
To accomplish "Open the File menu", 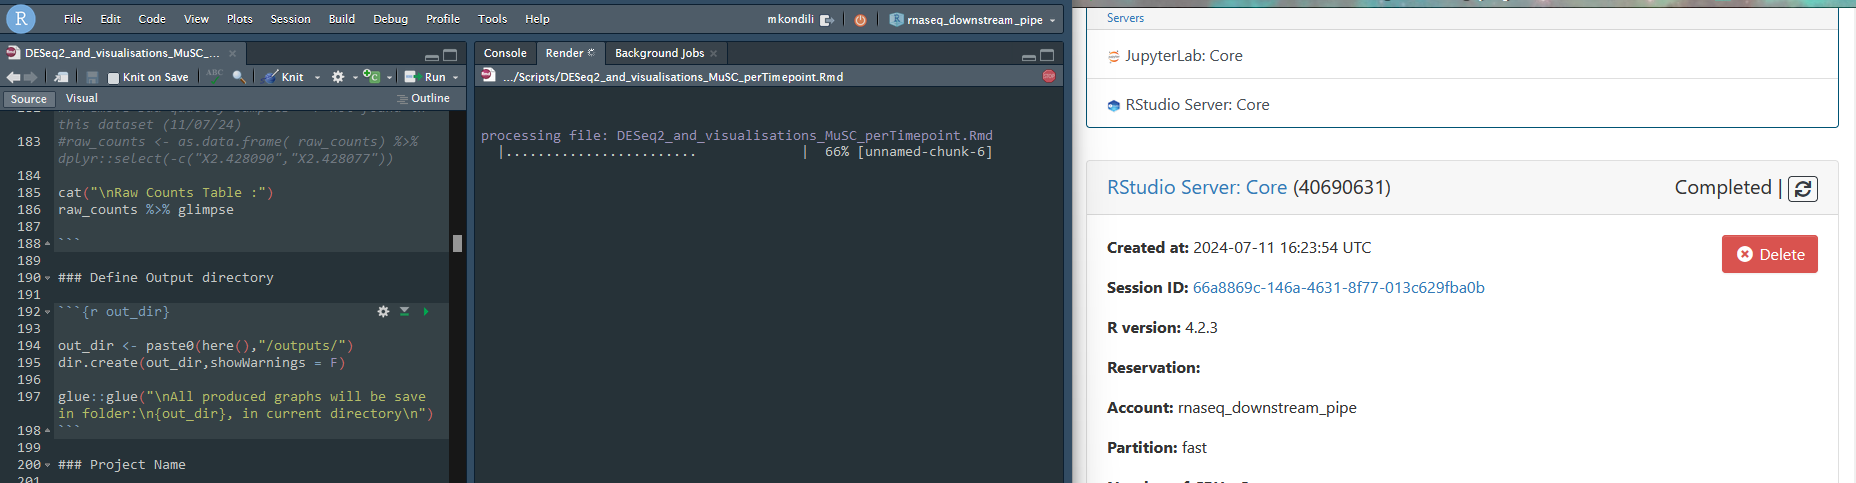I will tap(73, 19).
